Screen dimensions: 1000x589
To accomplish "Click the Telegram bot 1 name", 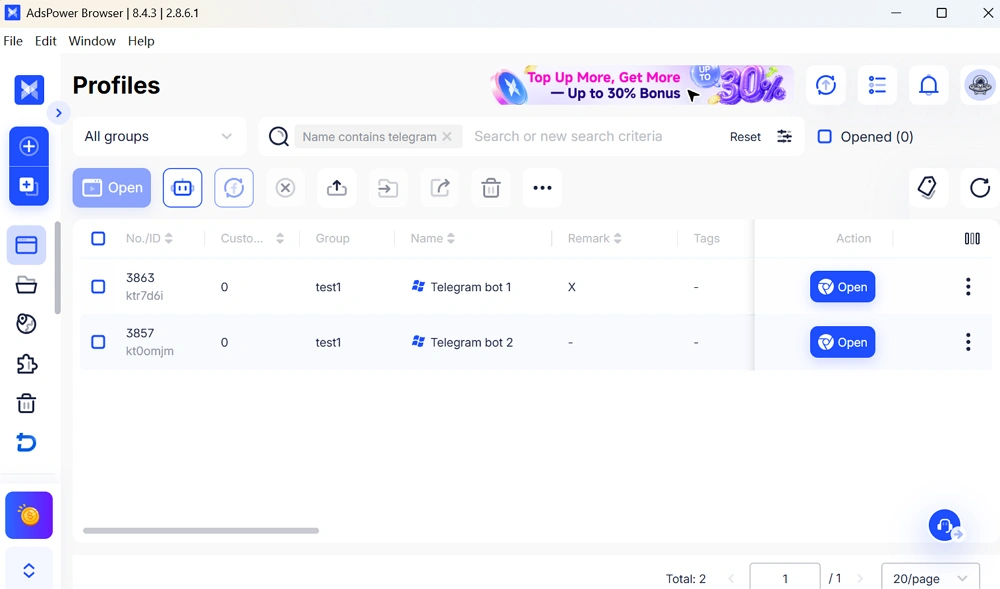I will point(471,287).
